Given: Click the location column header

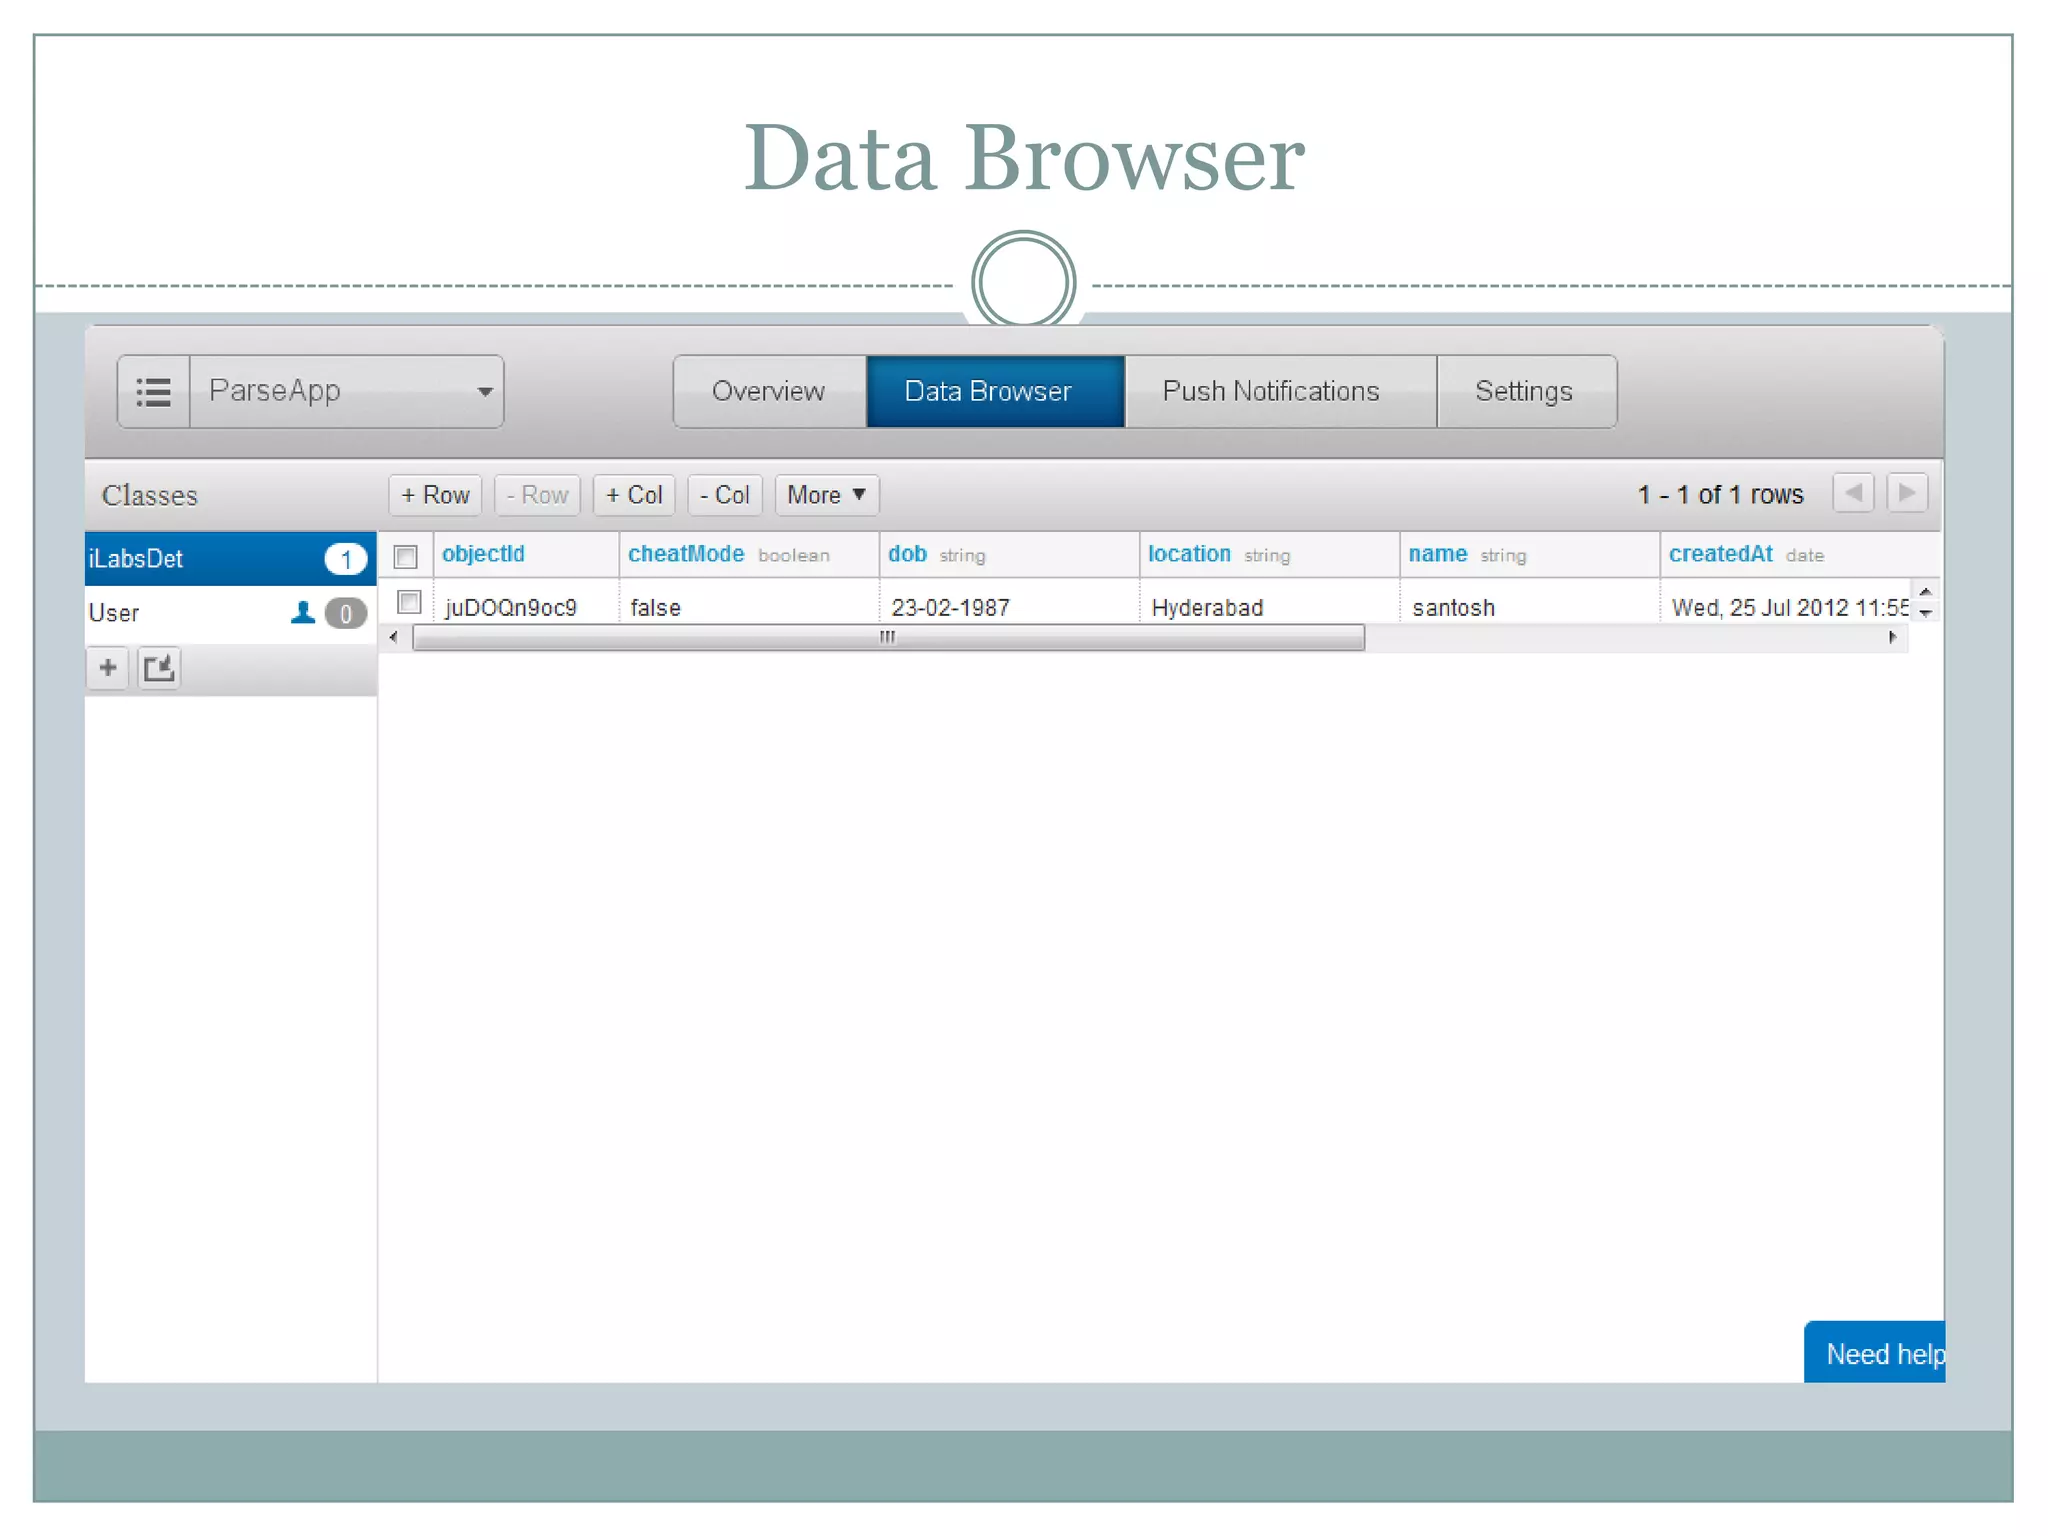Looking at the screenshot, I should pos(1269,554).
